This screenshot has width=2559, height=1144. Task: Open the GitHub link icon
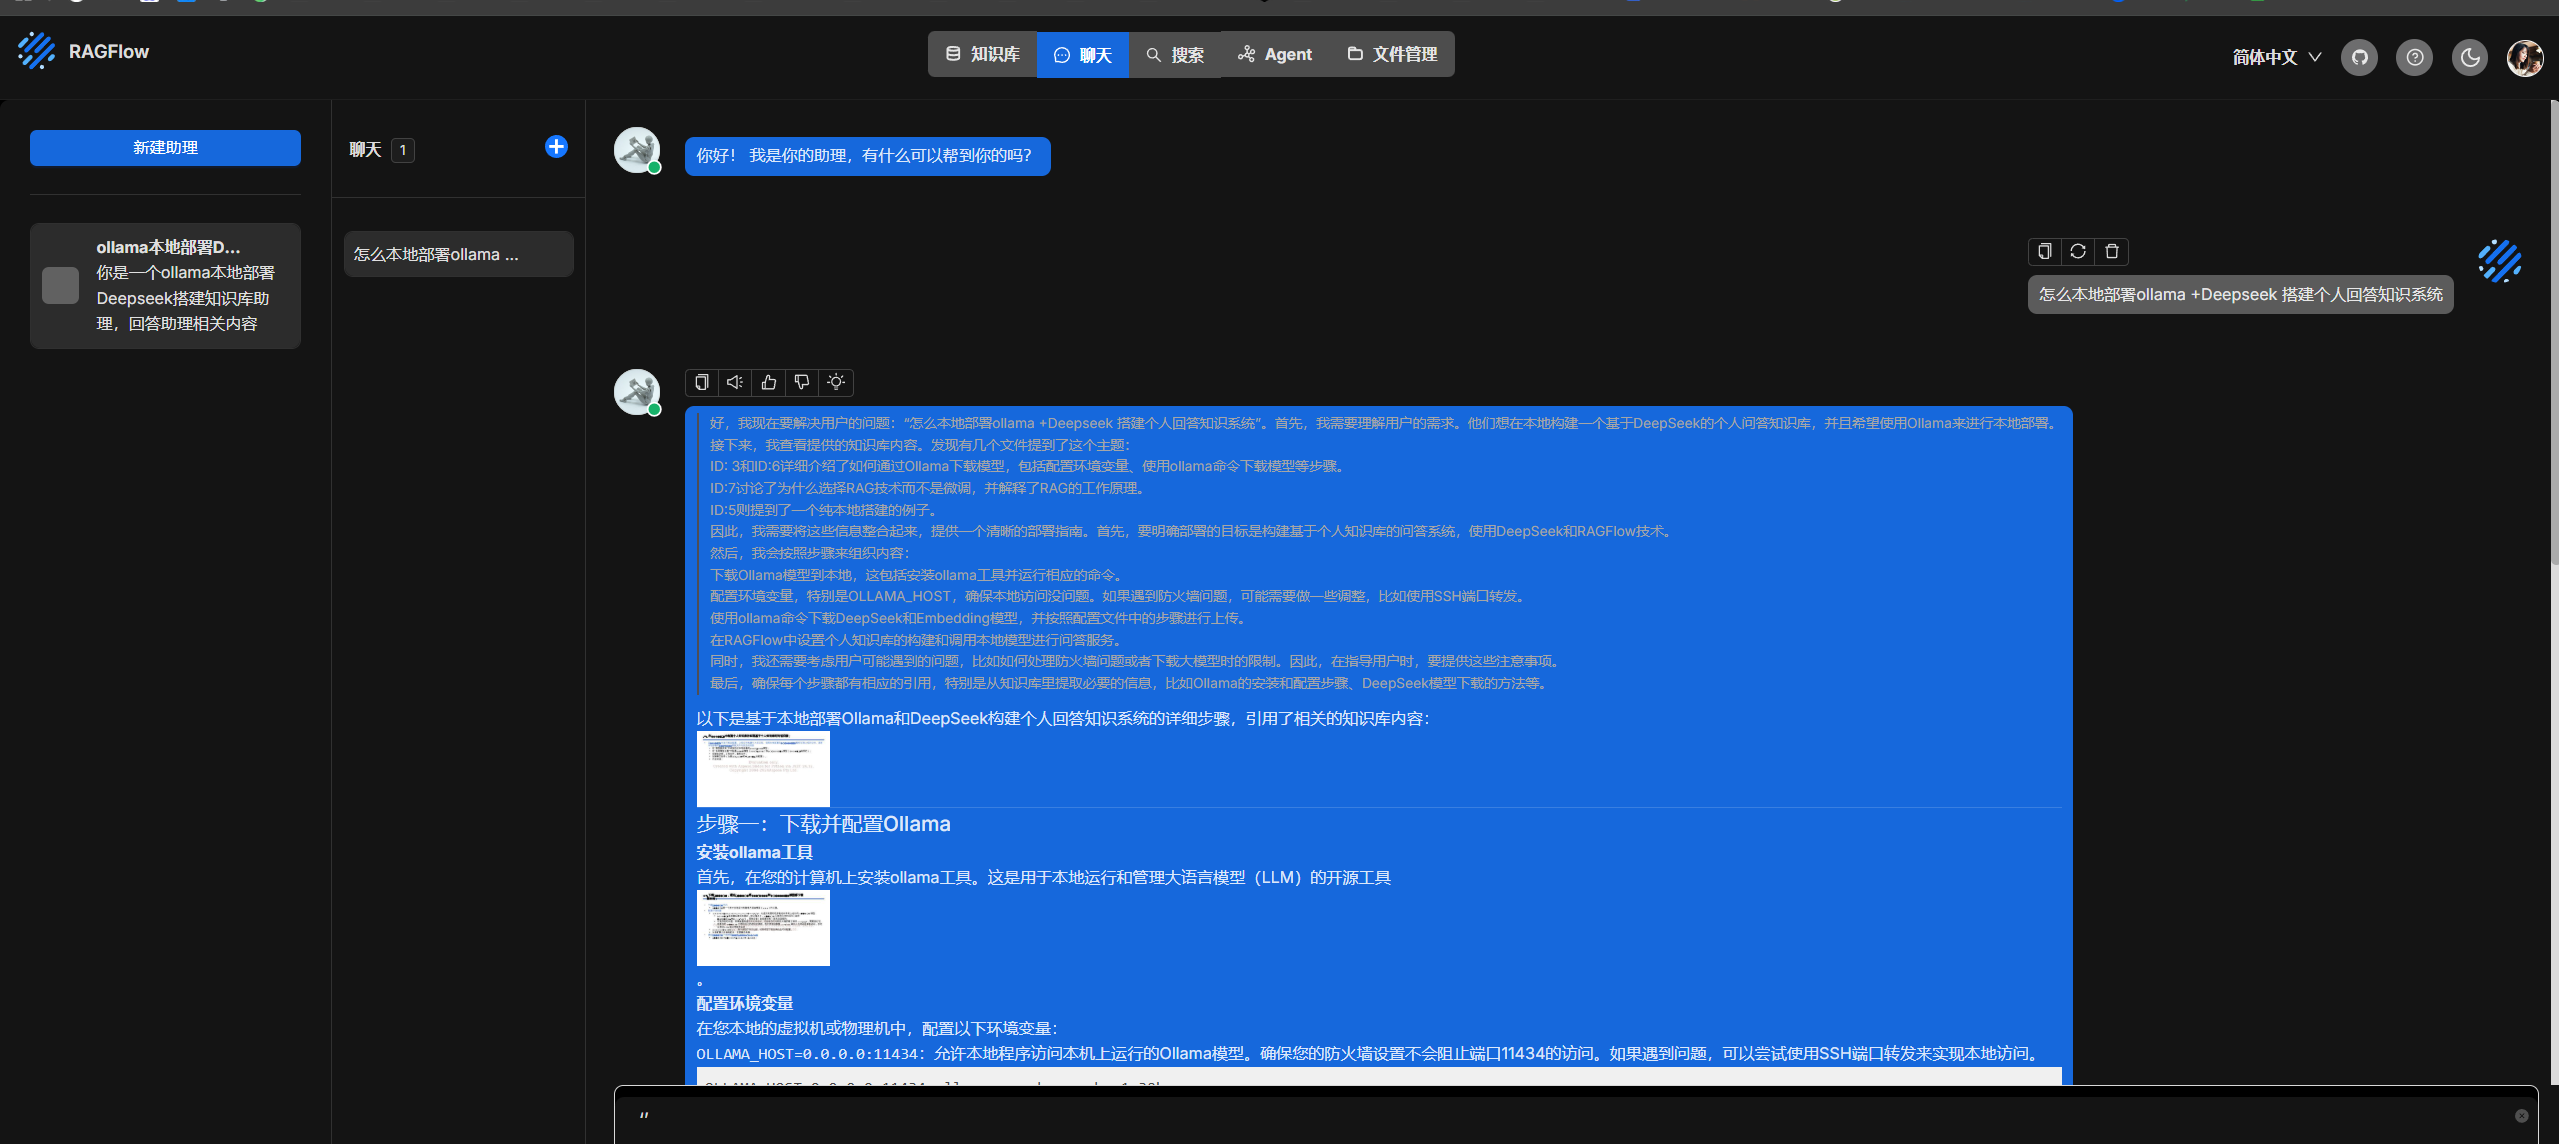click(2360, 57)
